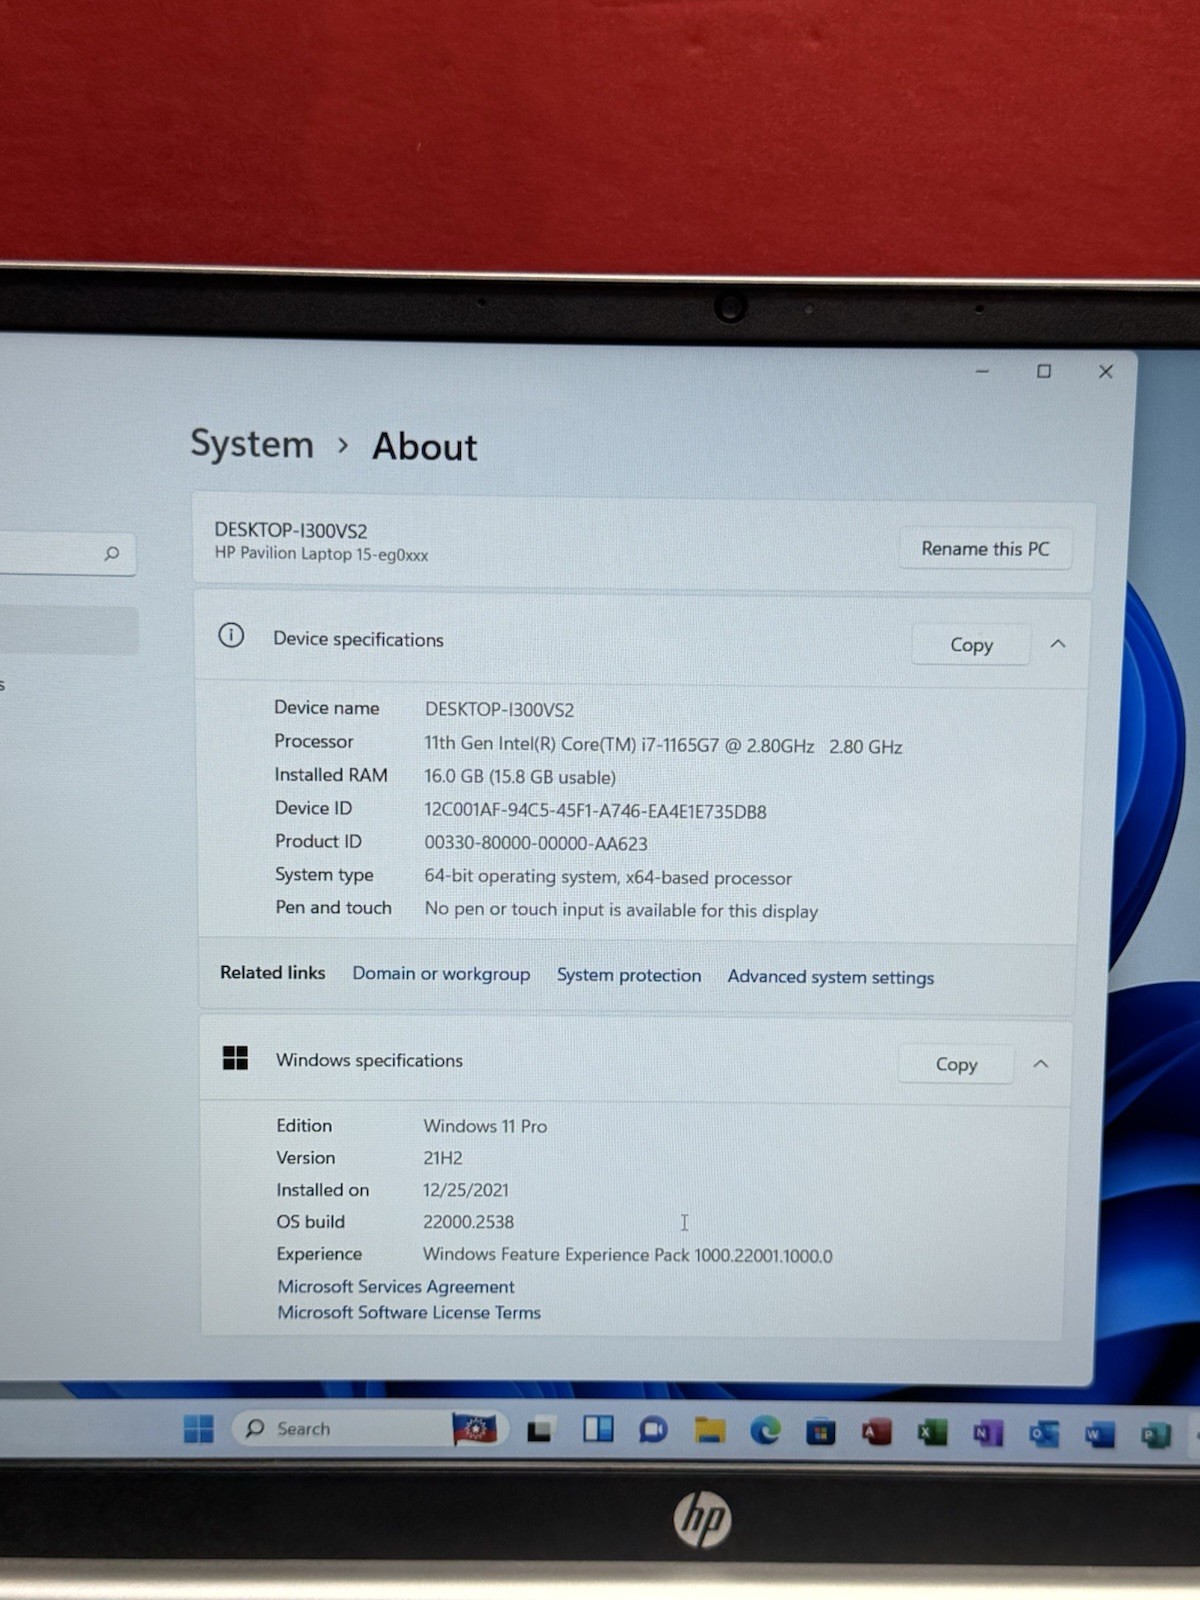Open the Windows Start menu
The width and height of the screenshot is (1200, 1600).
pos(199,1429)
